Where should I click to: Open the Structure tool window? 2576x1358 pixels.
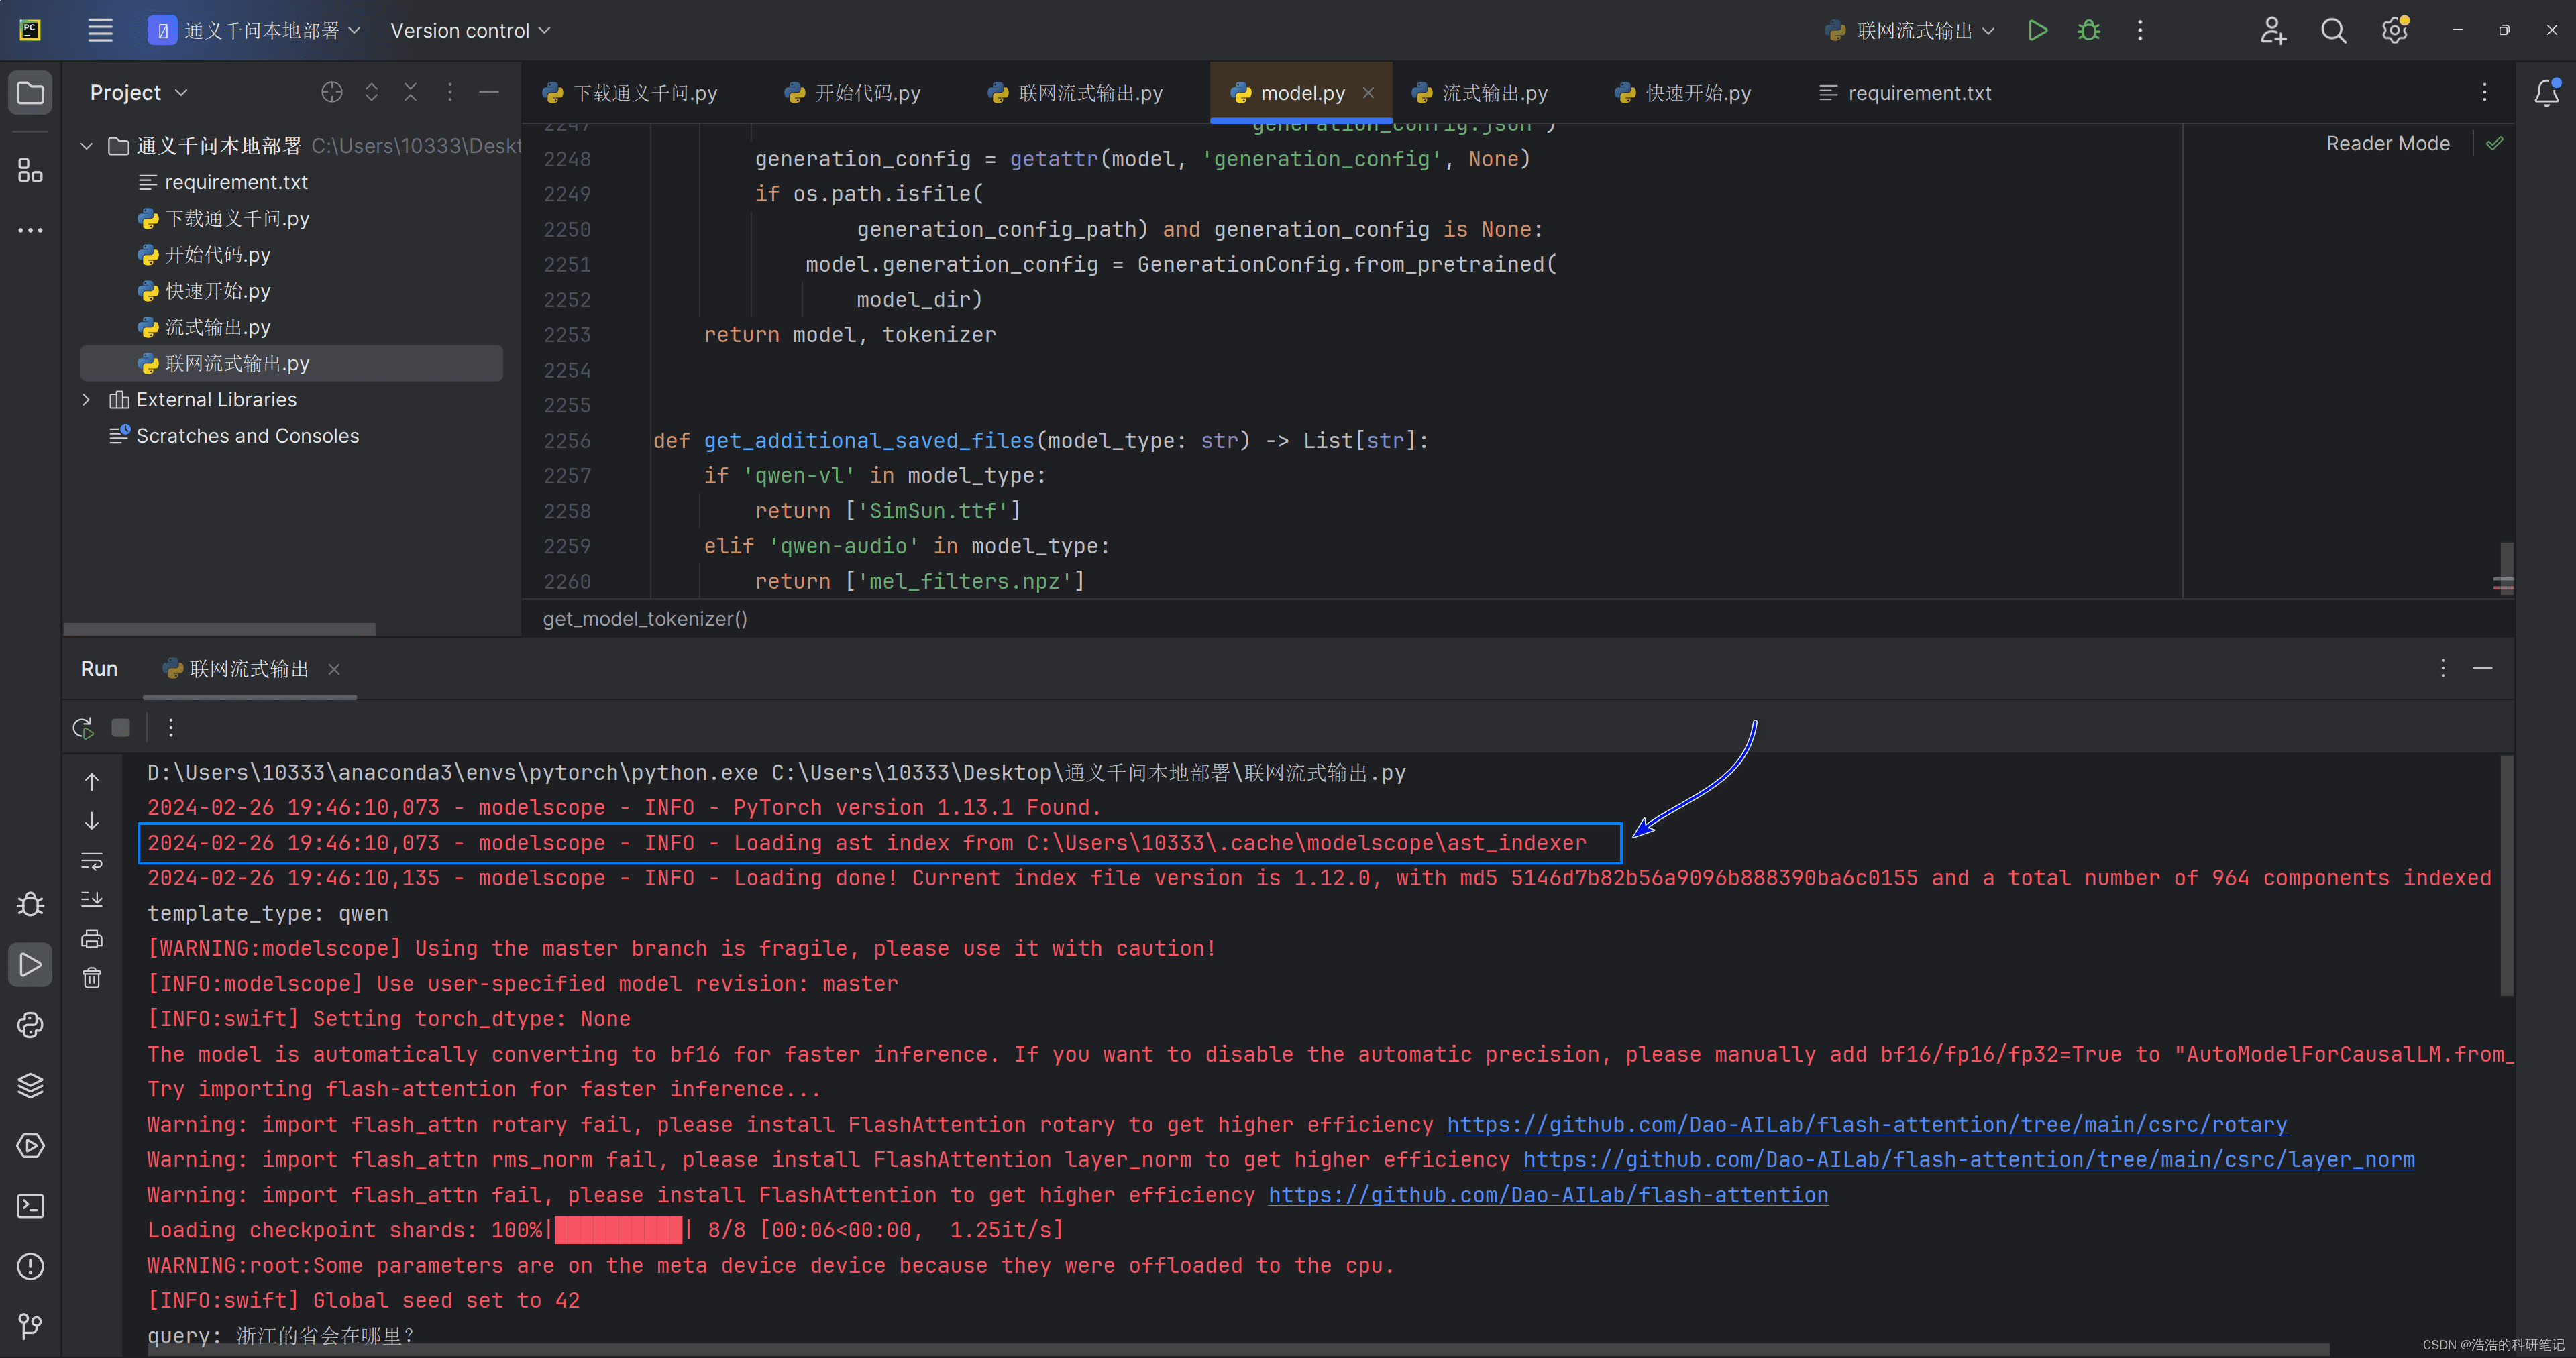coord(30,171)
